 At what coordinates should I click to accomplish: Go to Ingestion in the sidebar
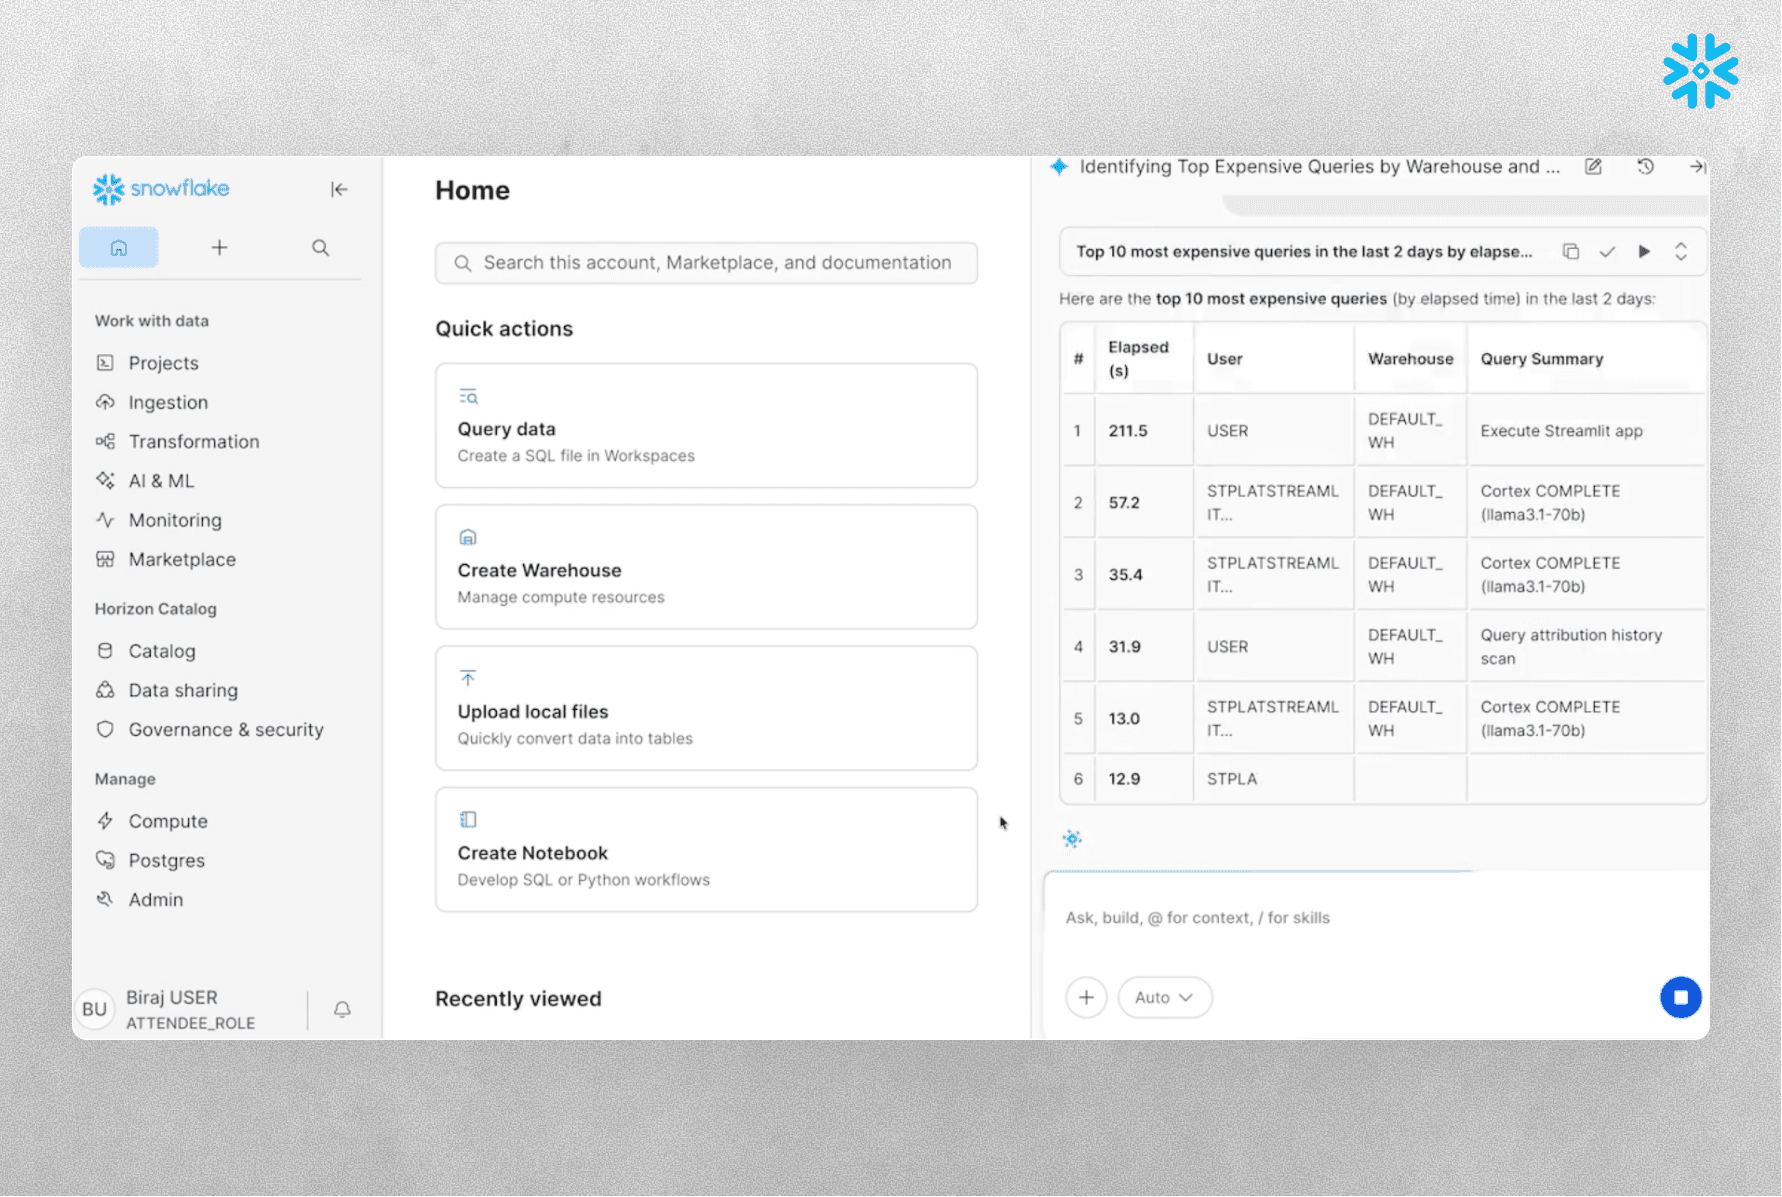click(x=168, y=402)
